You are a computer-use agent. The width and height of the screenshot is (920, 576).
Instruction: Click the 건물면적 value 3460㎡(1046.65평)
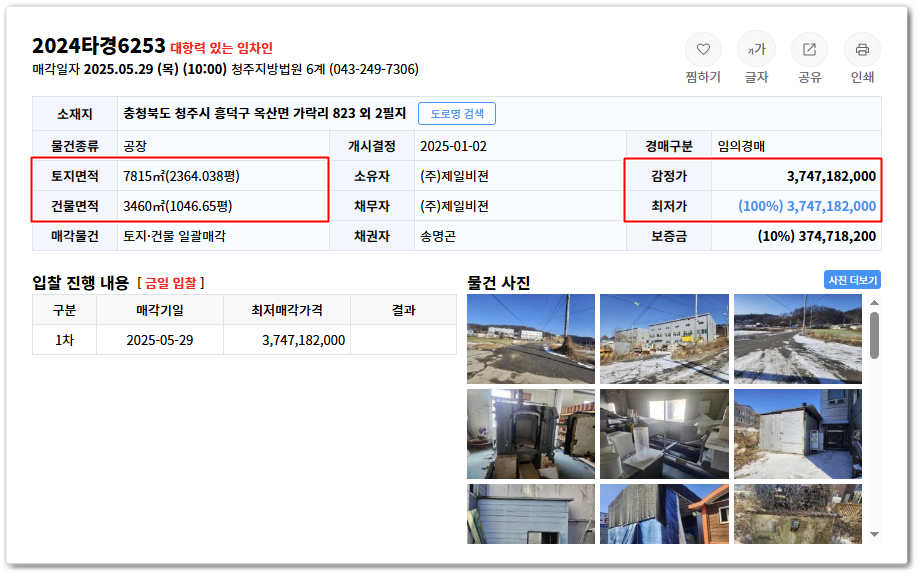pyautogui.click(x=178, y=206)
